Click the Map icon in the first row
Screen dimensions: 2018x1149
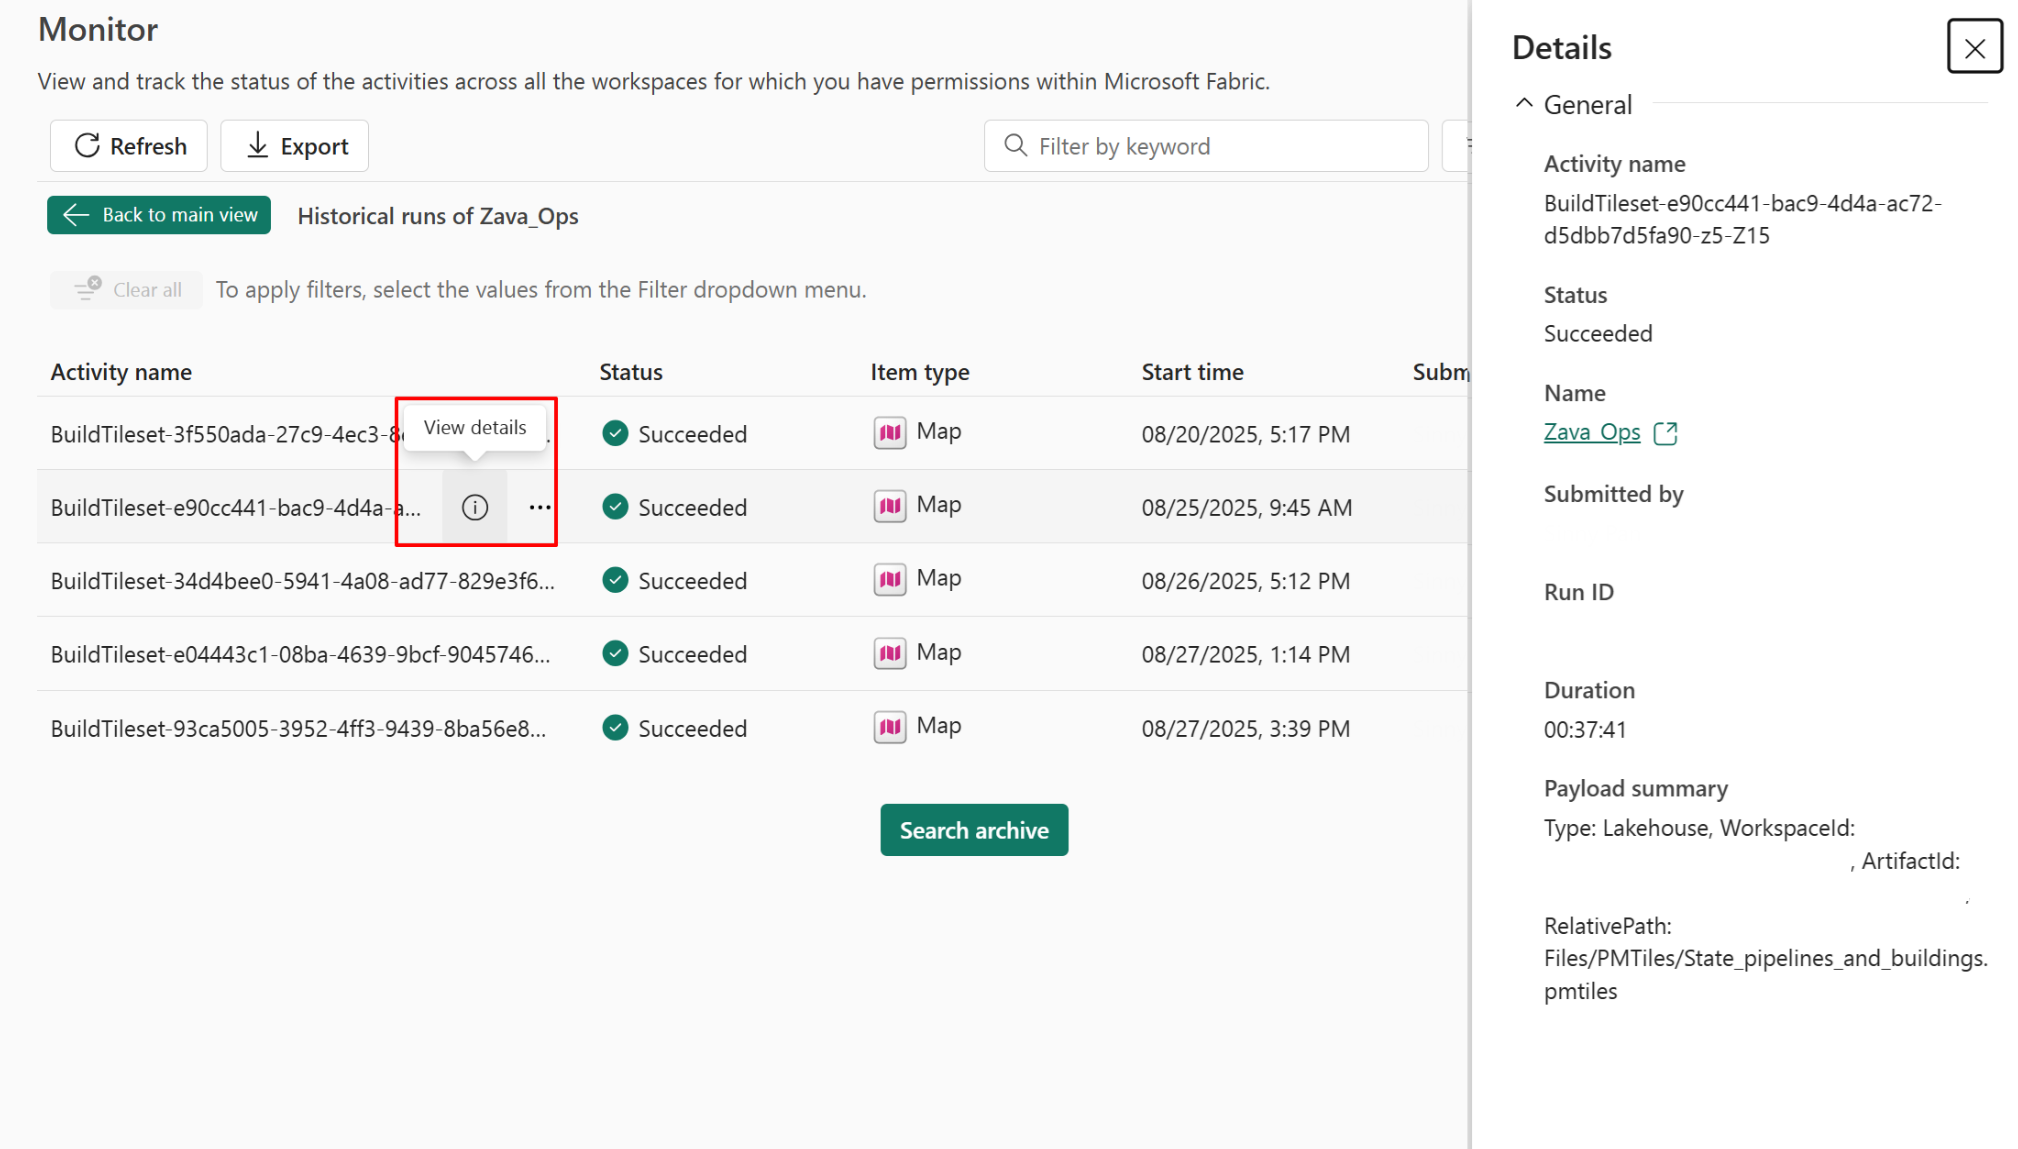pyautogui.click(x=889, y=433)
